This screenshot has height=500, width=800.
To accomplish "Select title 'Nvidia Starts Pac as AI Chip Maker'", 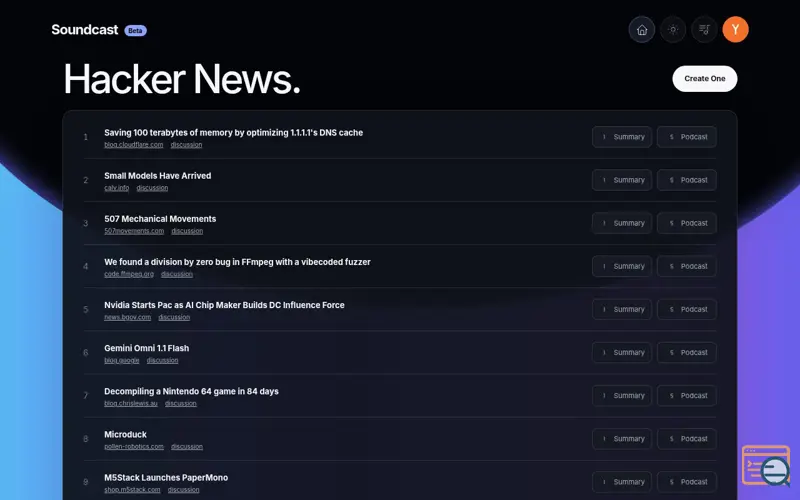I will point(224,305).
